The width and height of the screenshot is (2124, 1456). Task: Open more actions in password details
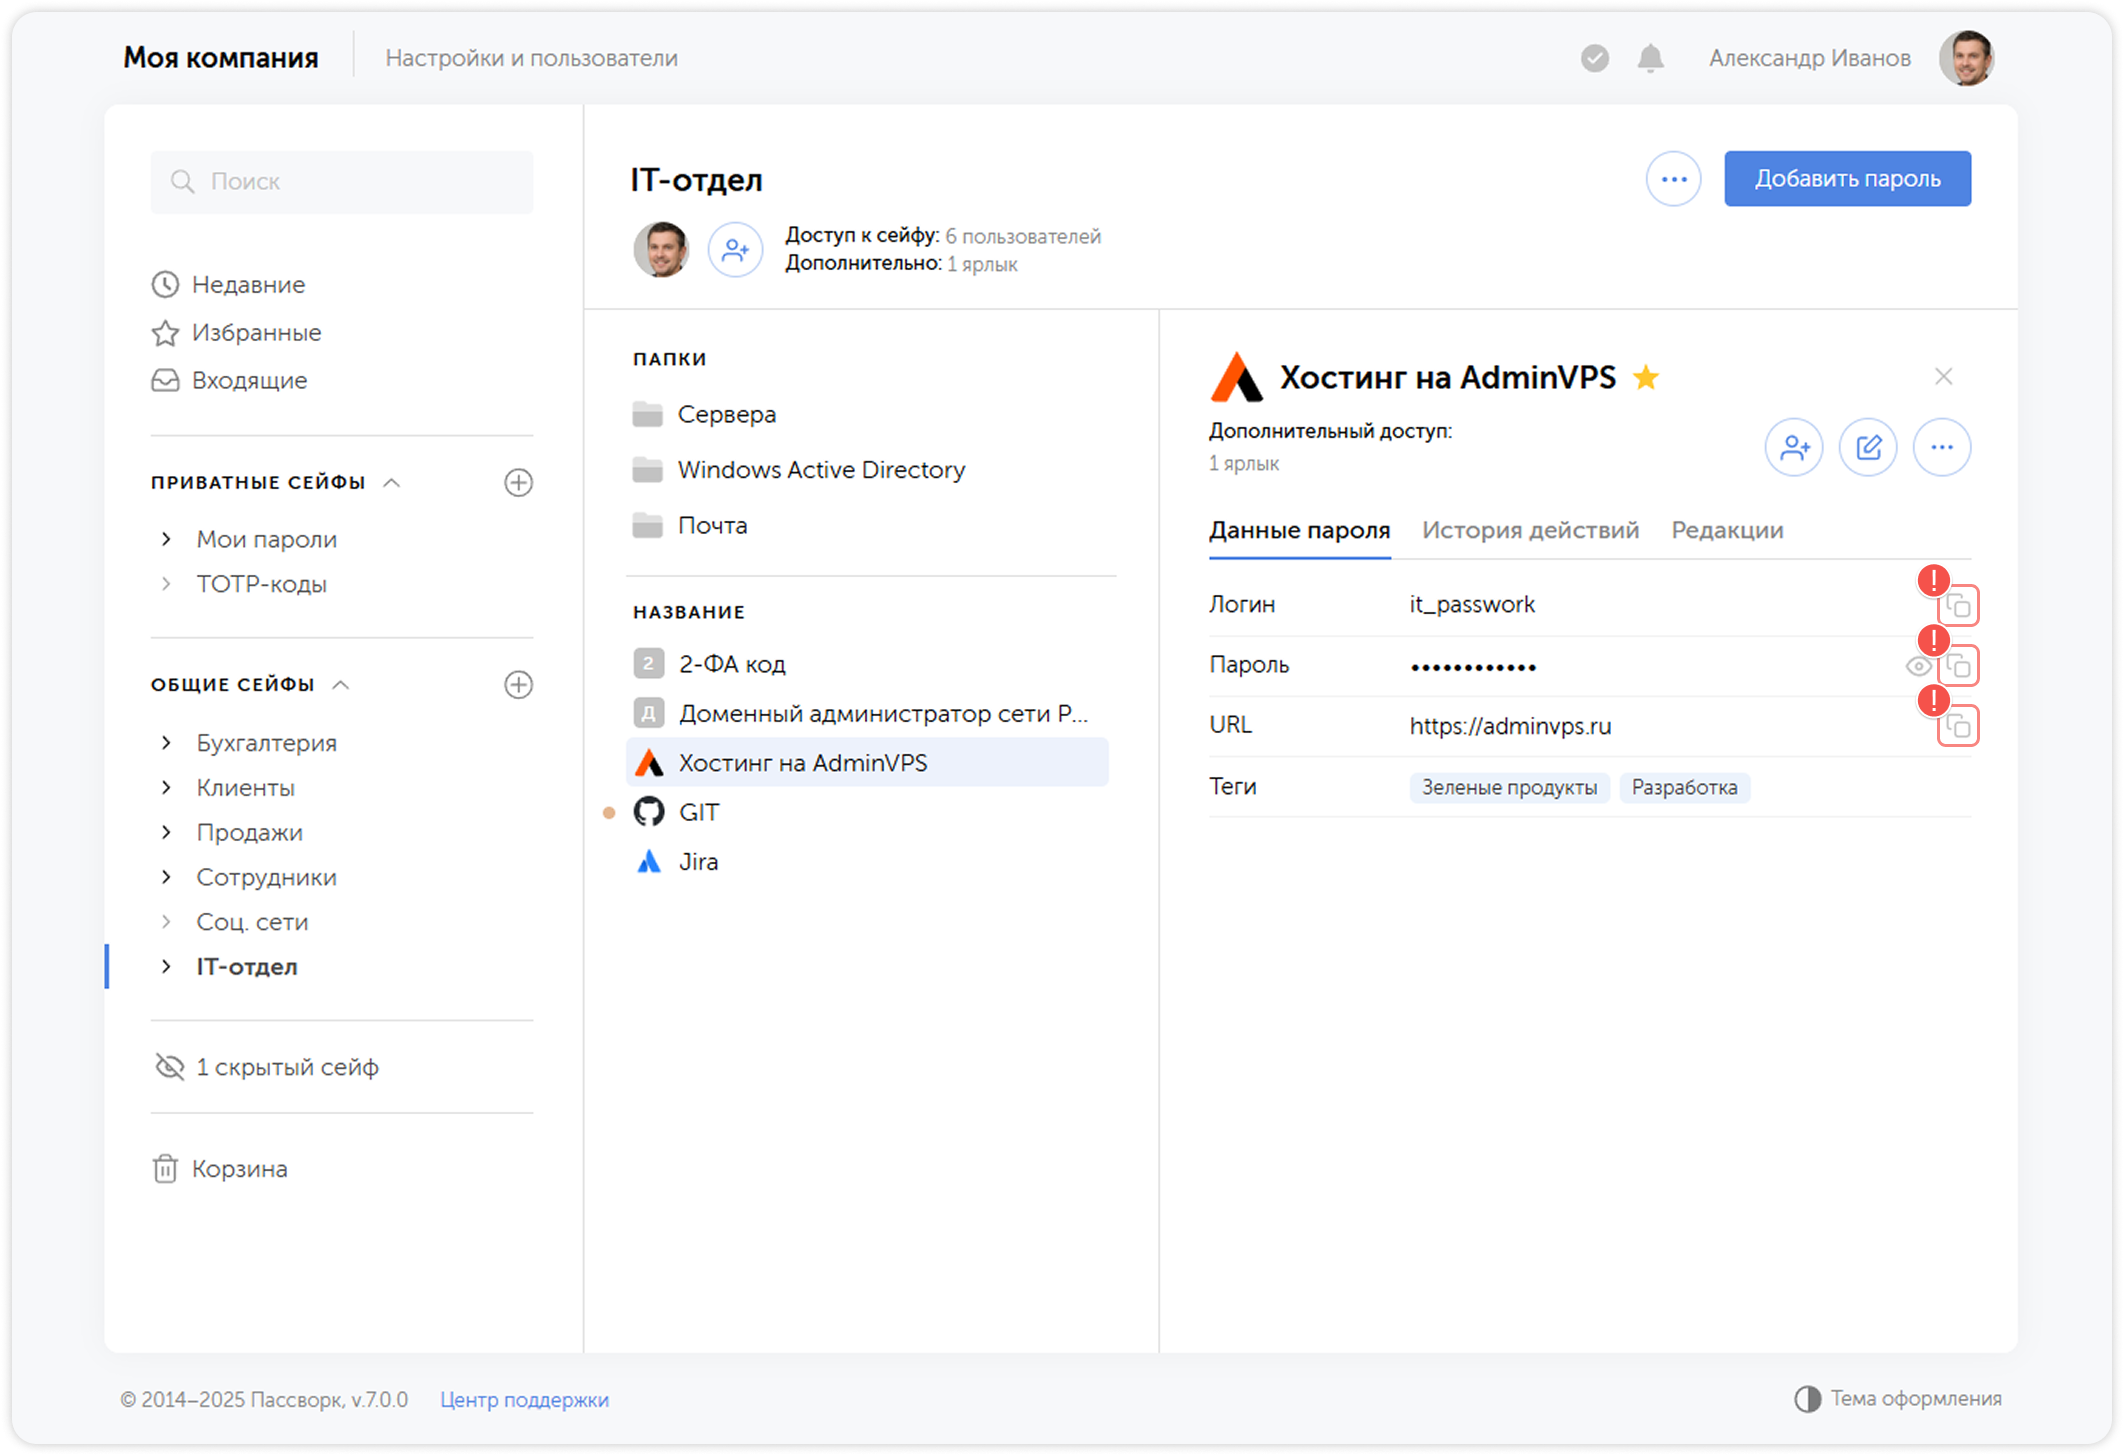pyautogui.click(x=1942, y=447)
